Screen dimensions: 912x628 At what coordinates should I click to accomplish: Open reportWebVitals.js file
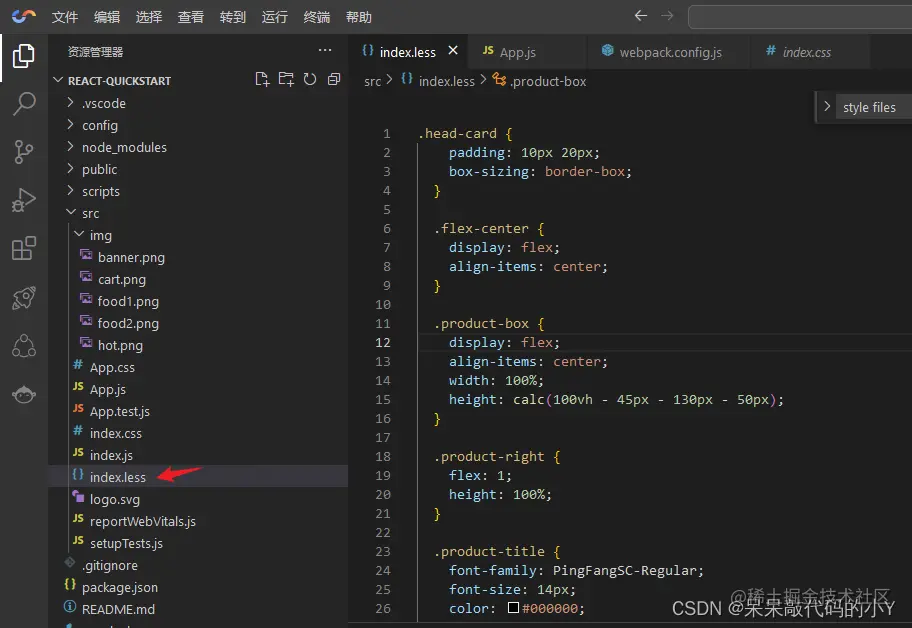click(x=142, y=522)
